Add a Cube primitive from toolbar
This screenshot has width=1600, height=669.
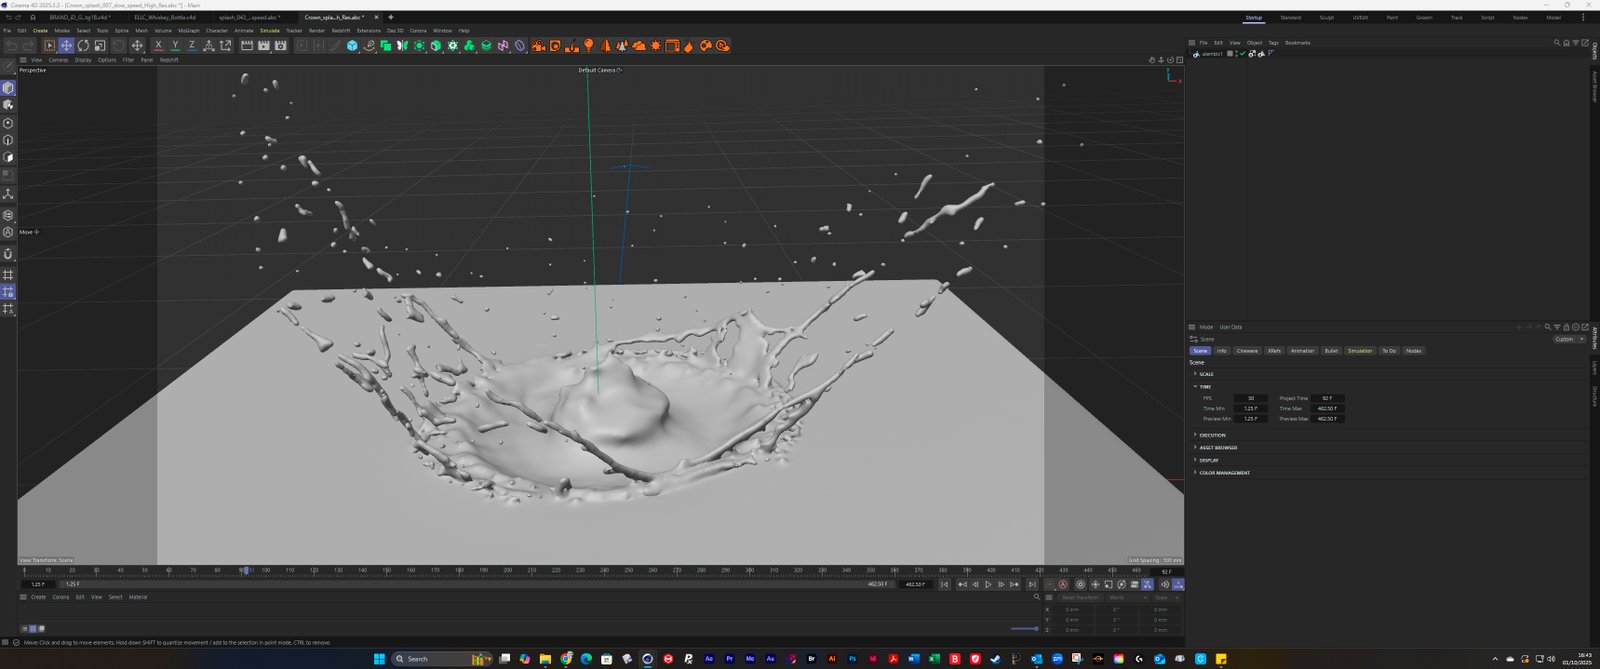352,46
